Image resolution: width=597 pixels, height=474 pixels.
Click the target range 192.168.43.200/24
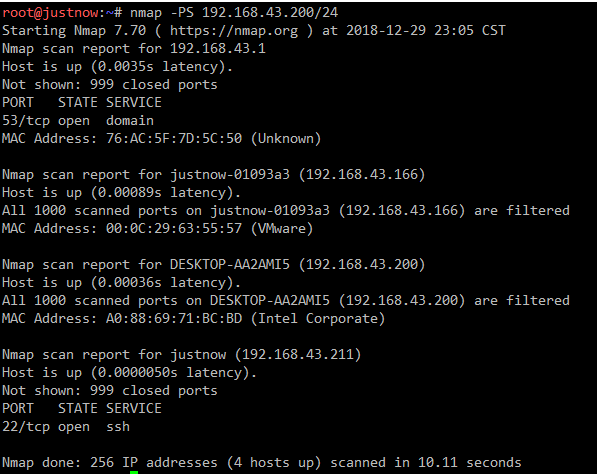pos(270,13)
